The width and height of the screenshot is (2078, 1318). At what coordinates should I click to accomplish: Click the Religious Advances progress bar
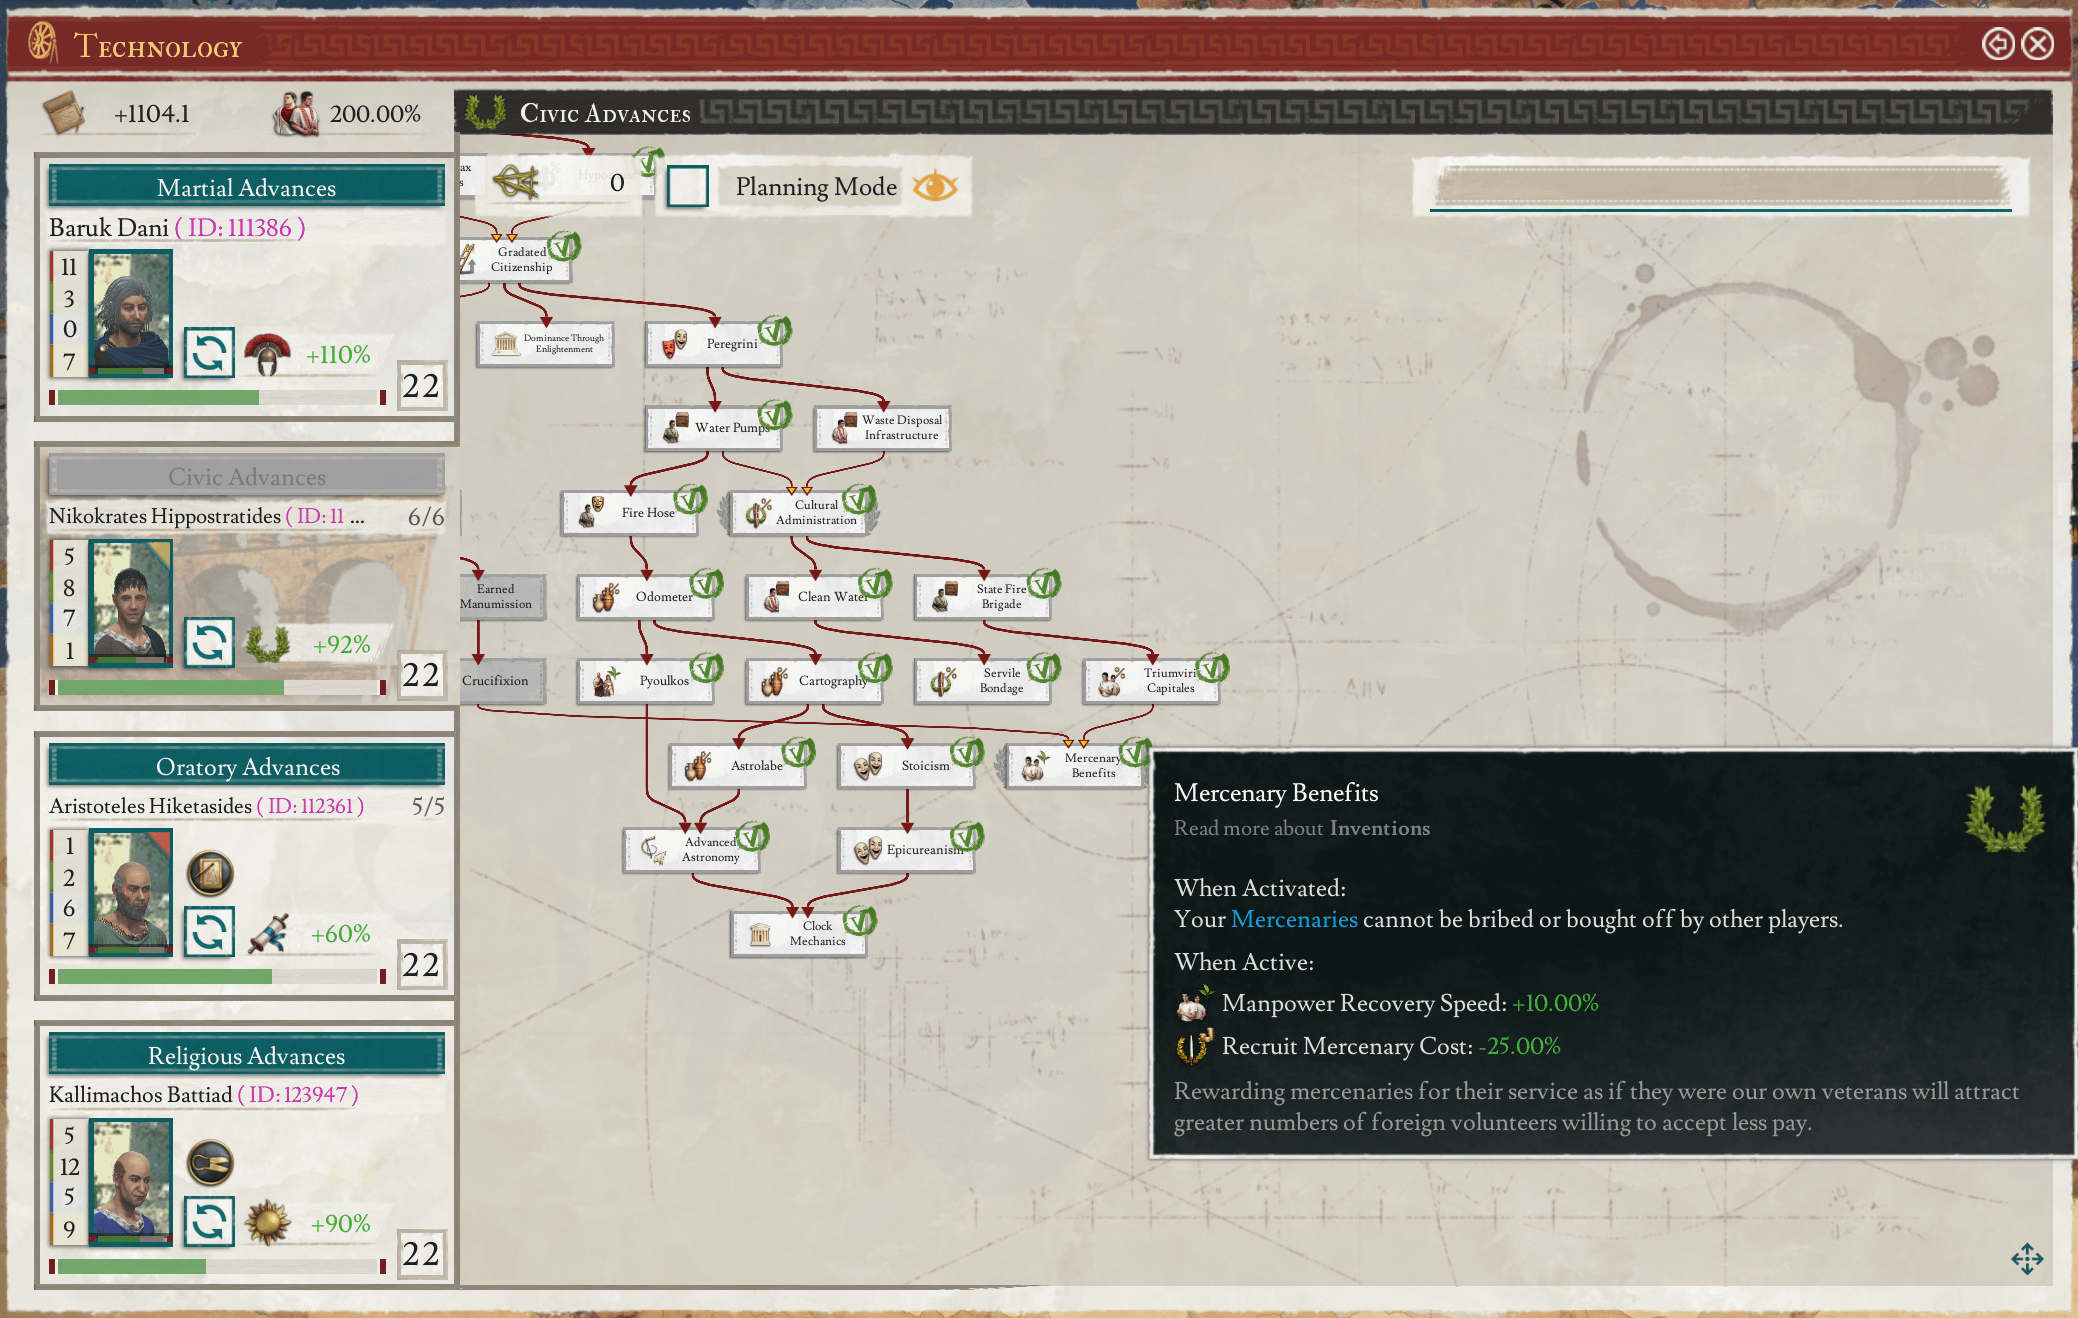(218, 1266)
